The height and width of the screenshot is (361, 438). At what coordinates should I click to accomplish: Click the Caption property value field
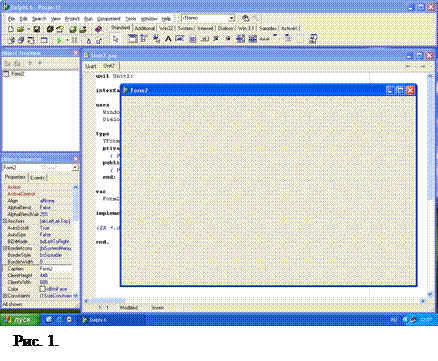[x=55, y=269]
